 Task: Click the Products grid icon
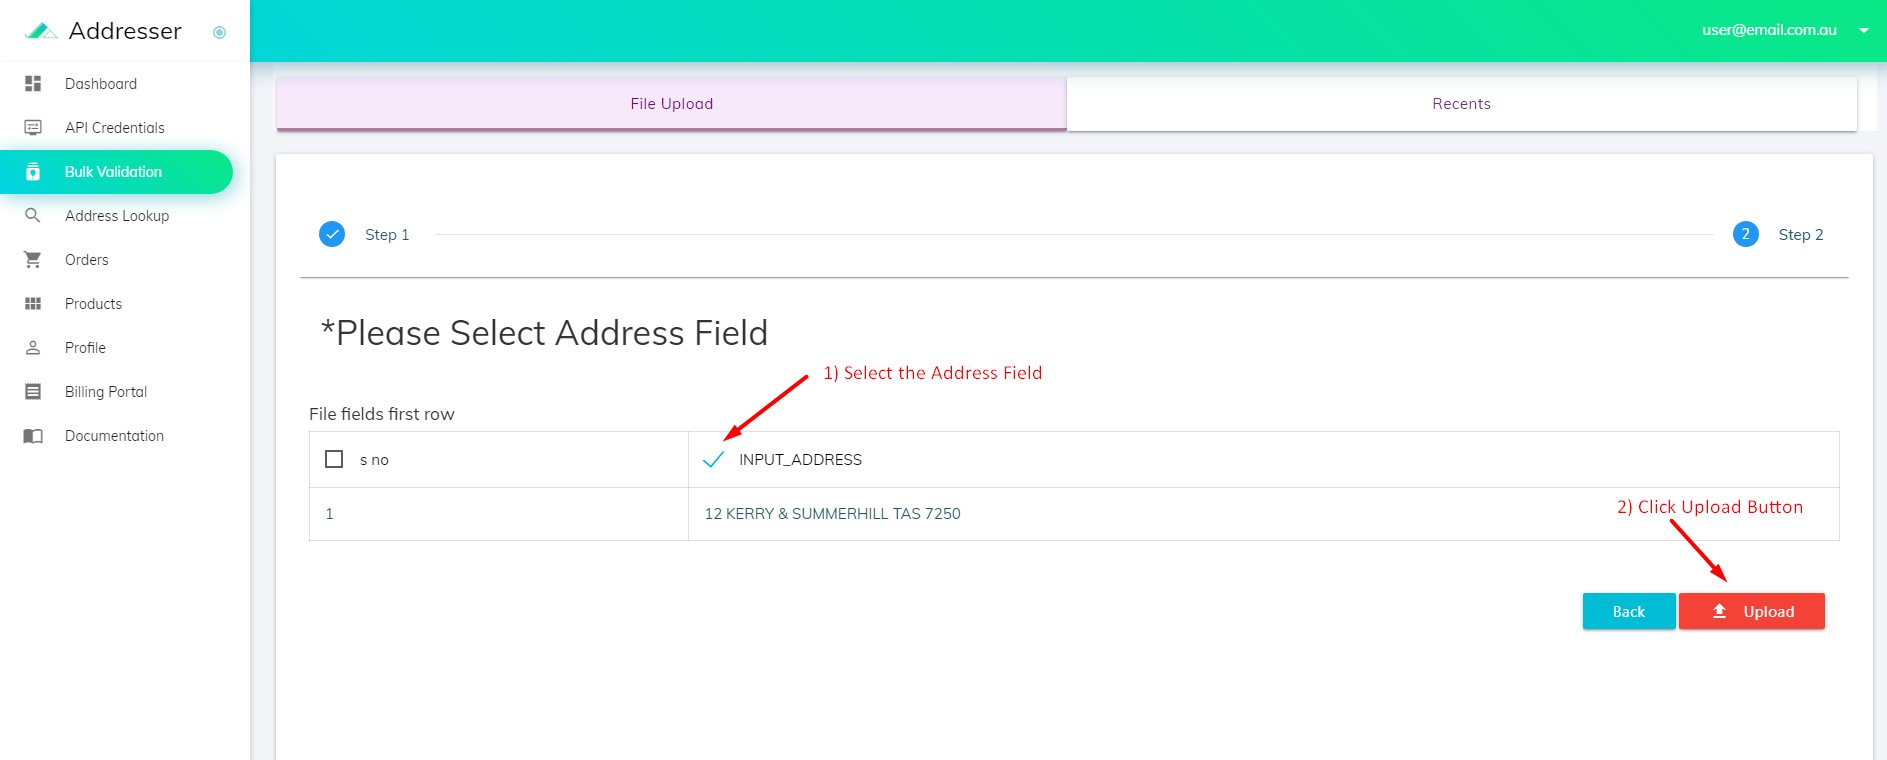coord(33,304)
